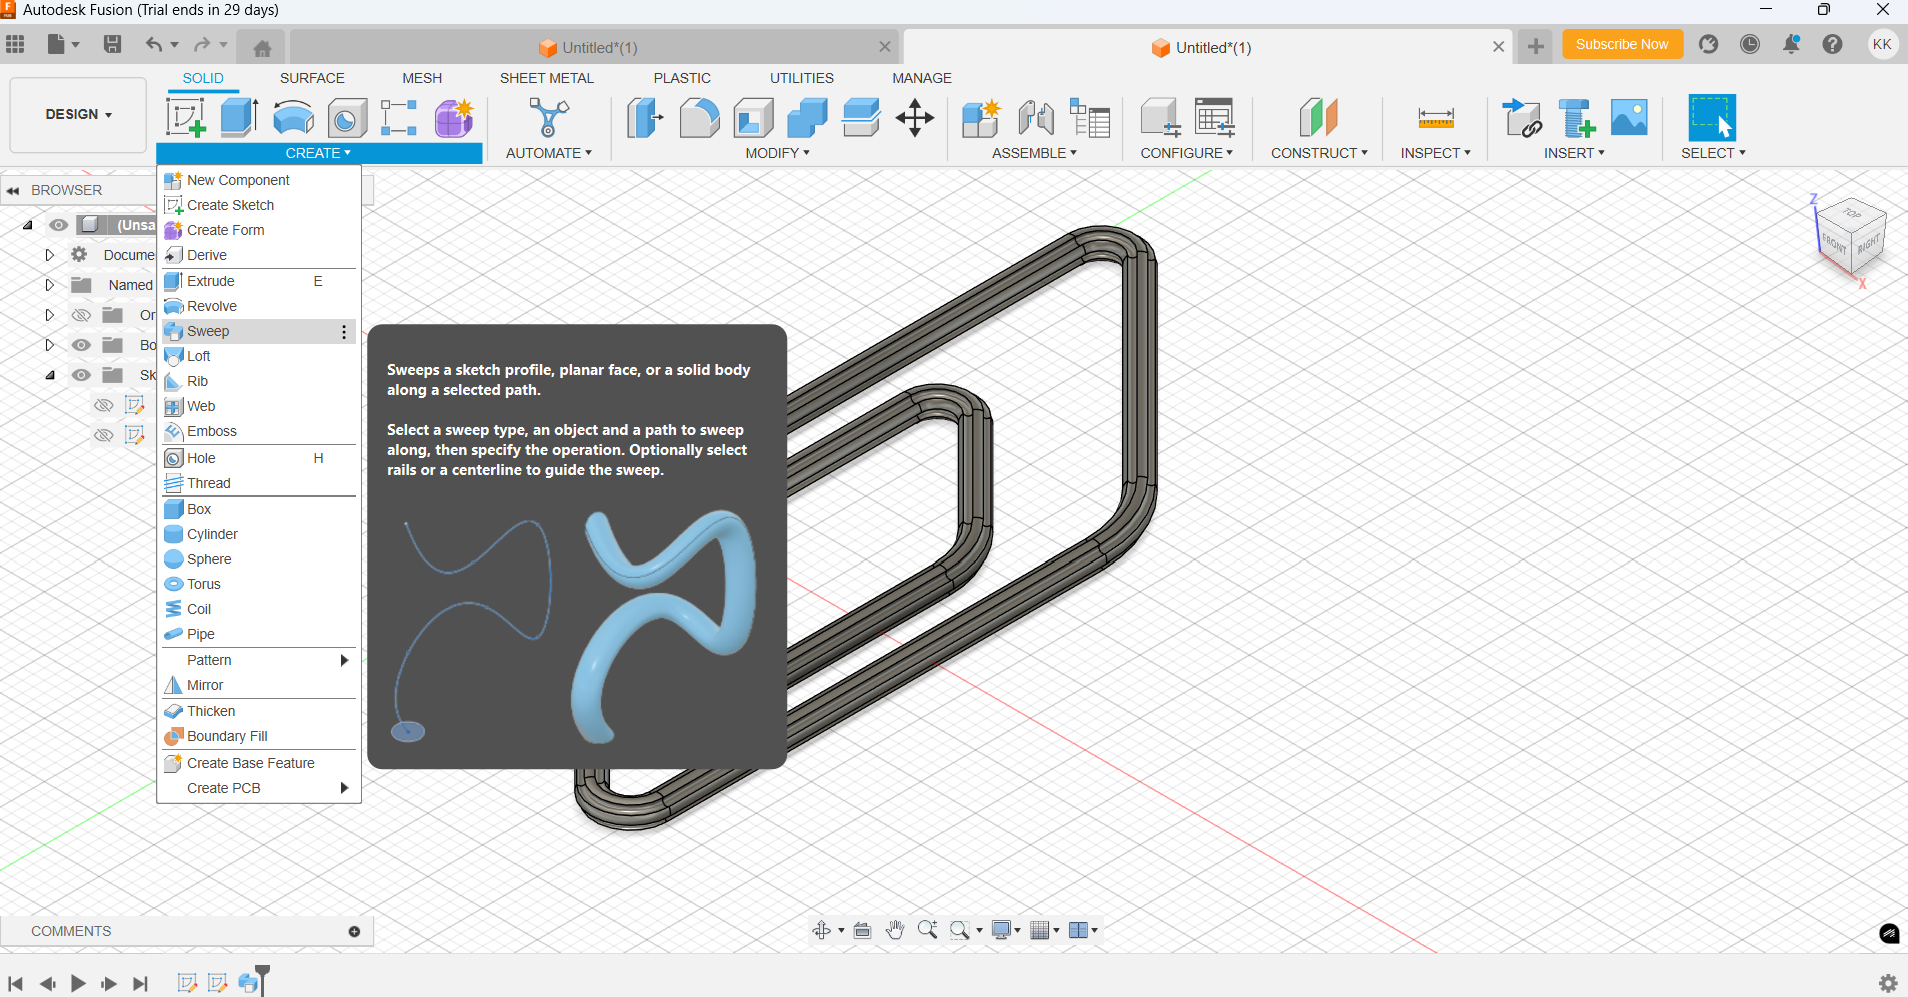Open the KK user profile button

(x=1882, y=44)
